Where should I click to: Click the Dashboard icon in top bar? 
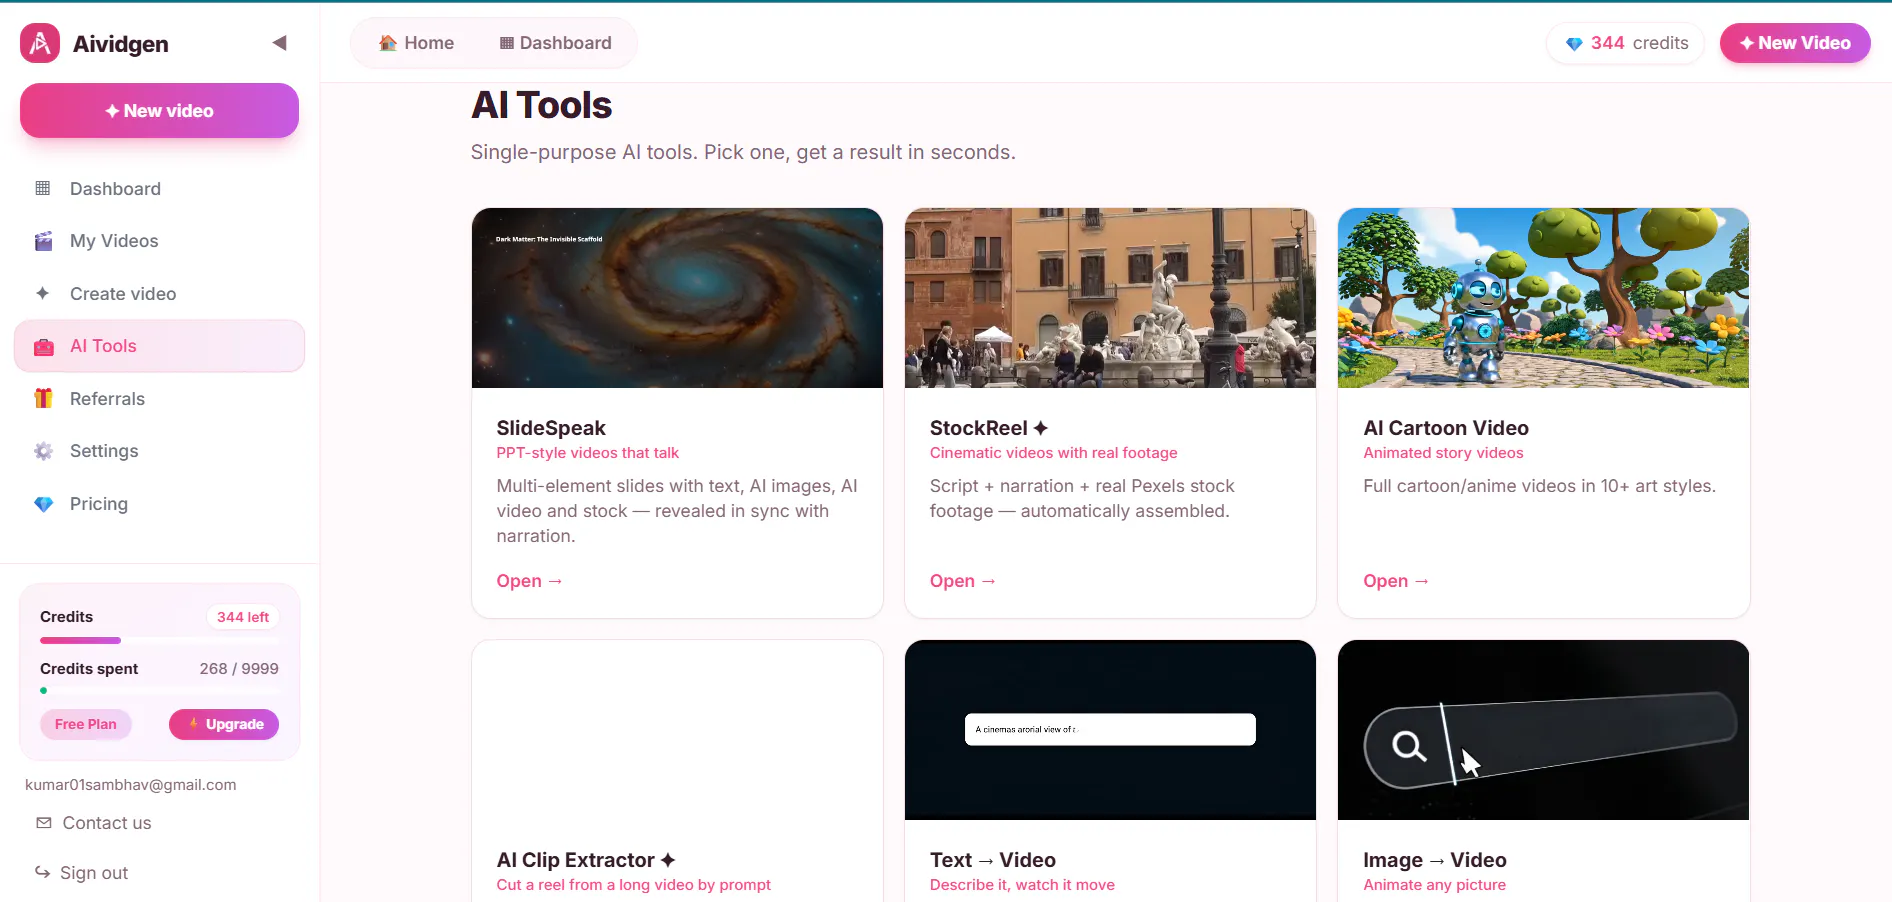coord(507,43)
